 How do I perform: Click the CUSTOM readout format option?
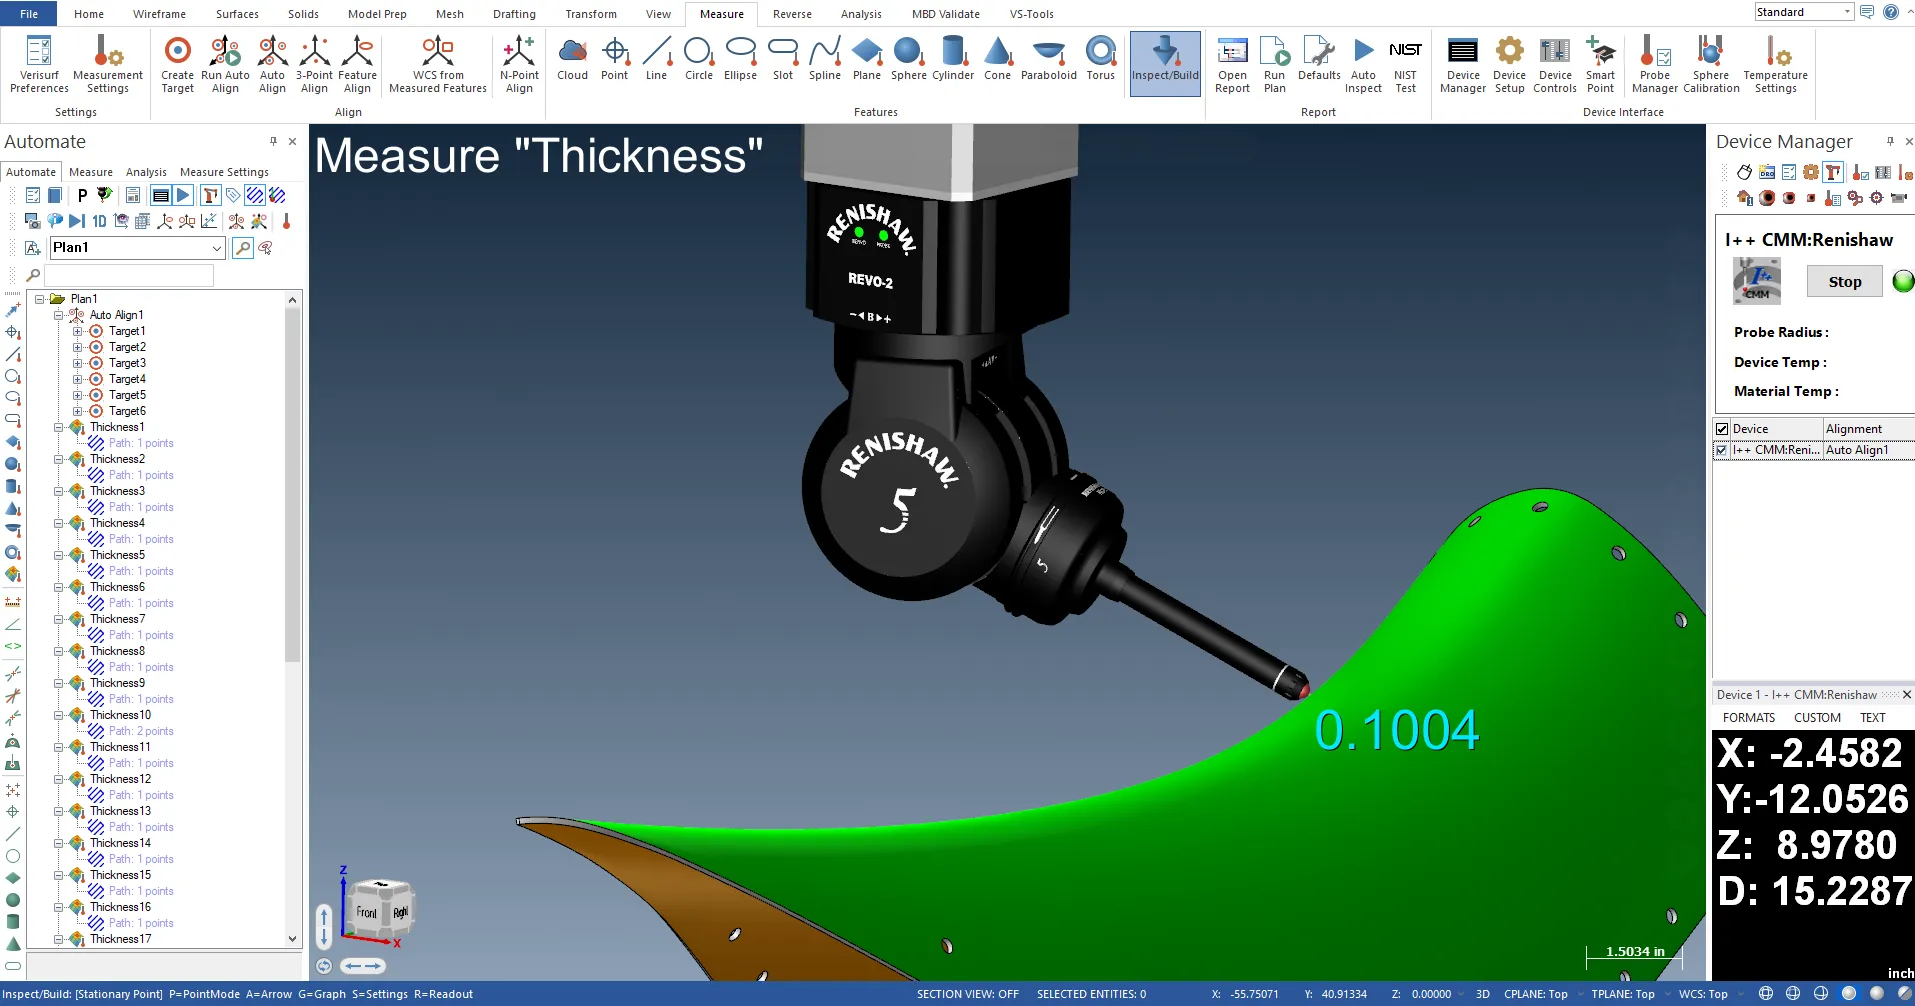click(1817, 718)
